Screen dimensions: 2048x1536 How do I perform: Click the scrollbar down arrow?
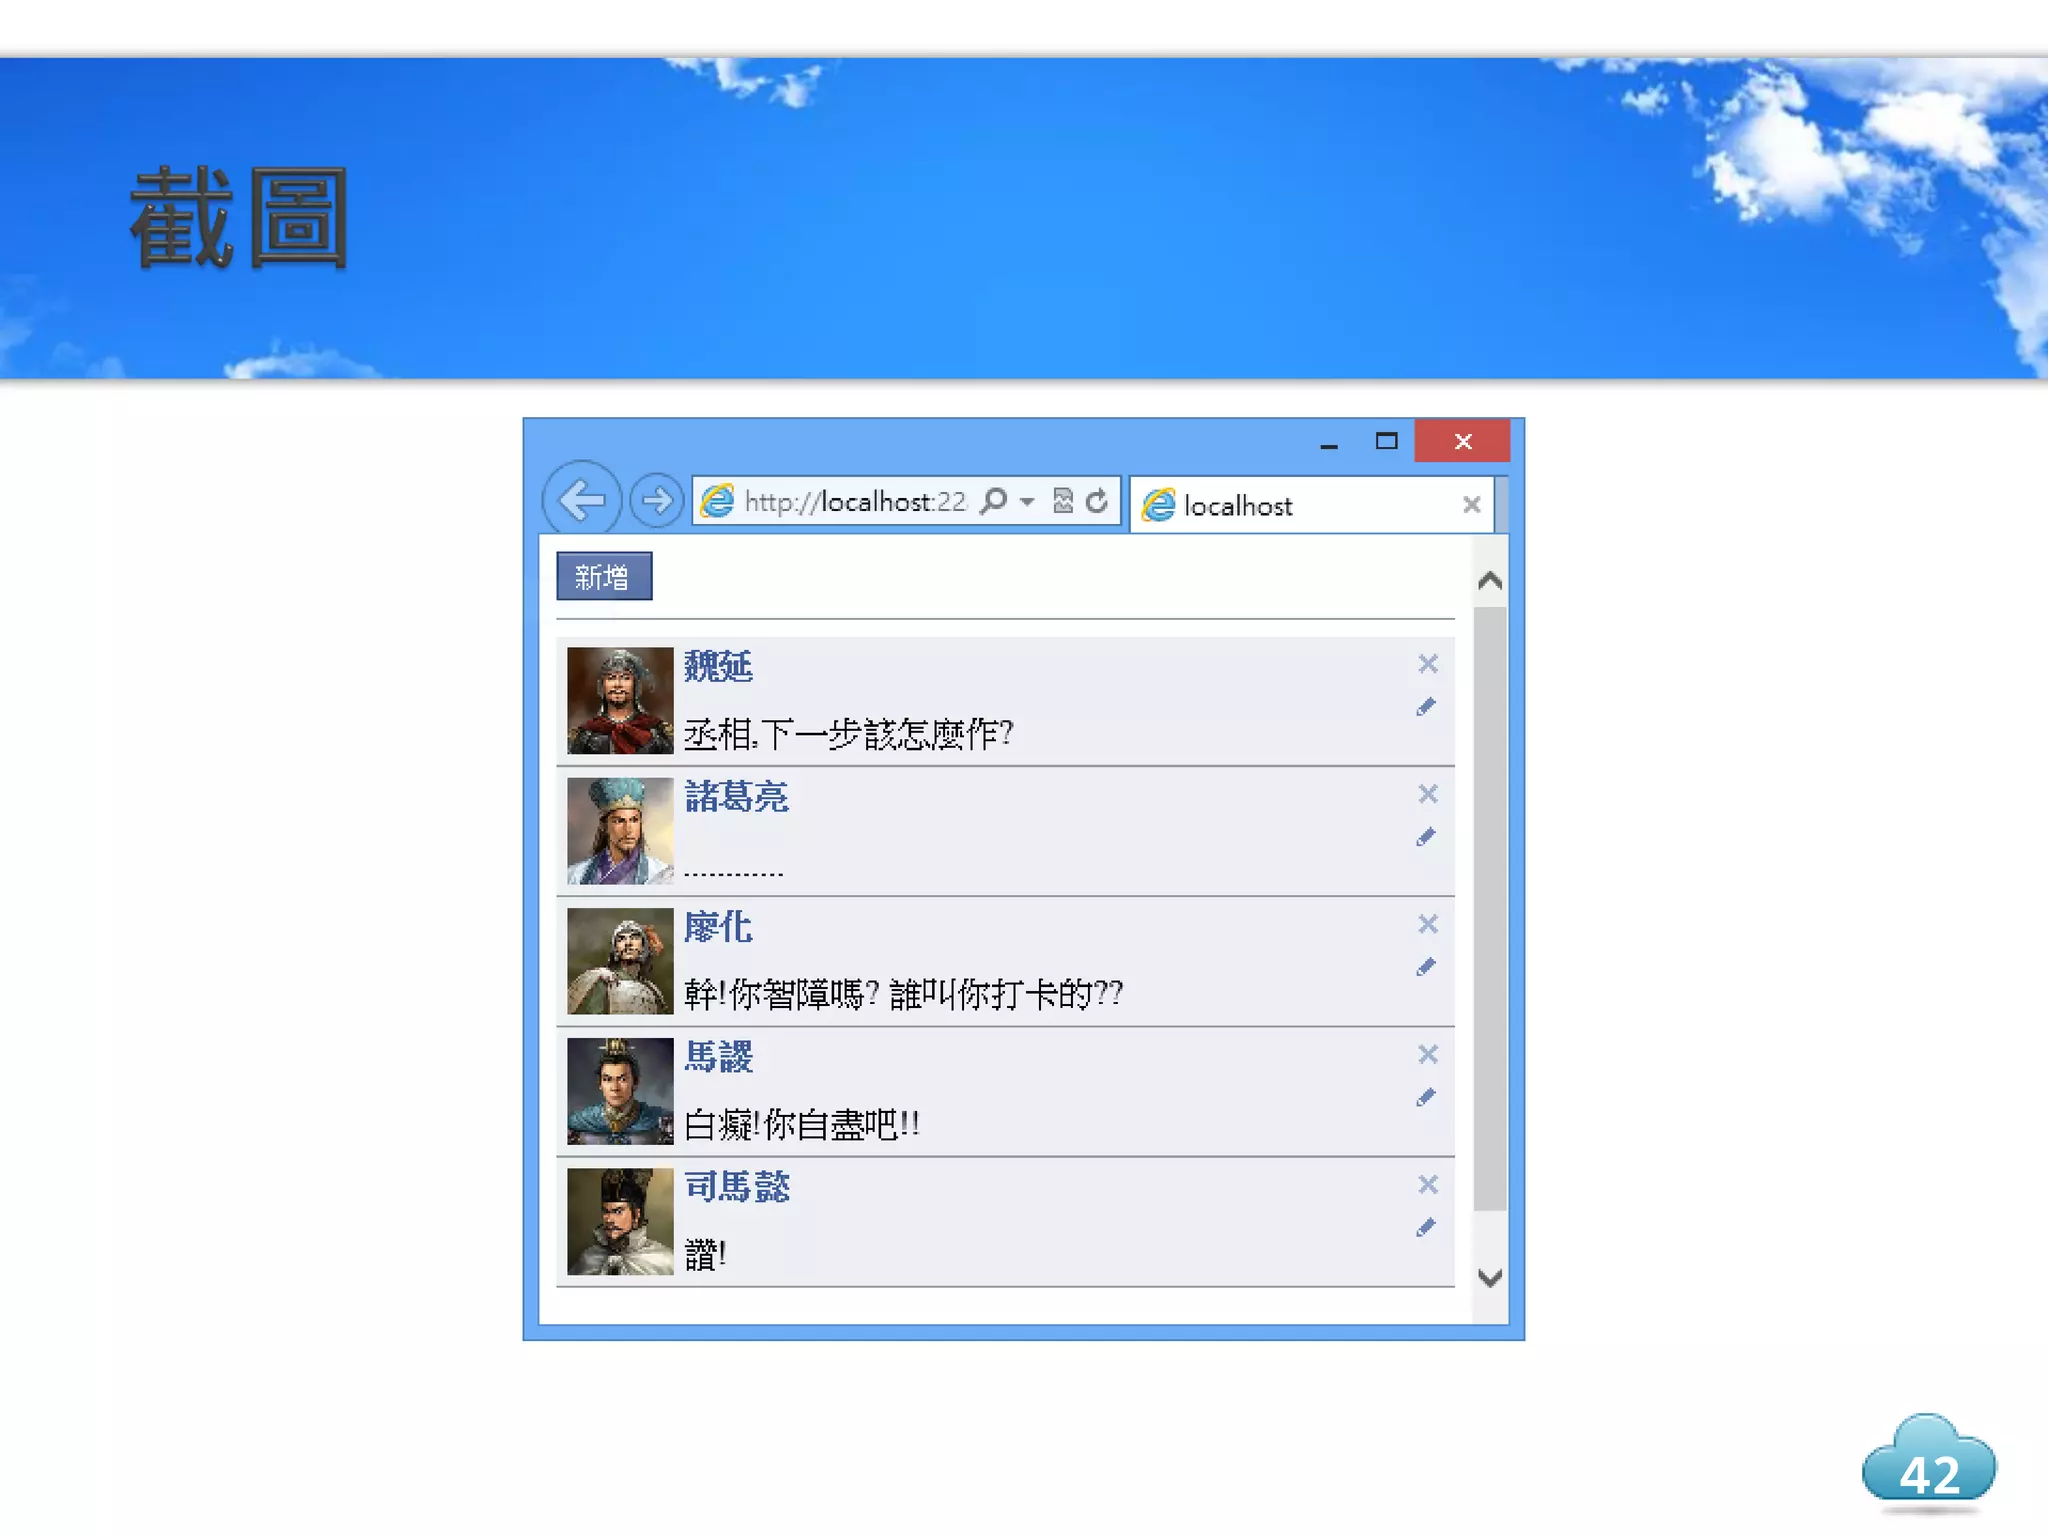(x=1490, y=1278)
